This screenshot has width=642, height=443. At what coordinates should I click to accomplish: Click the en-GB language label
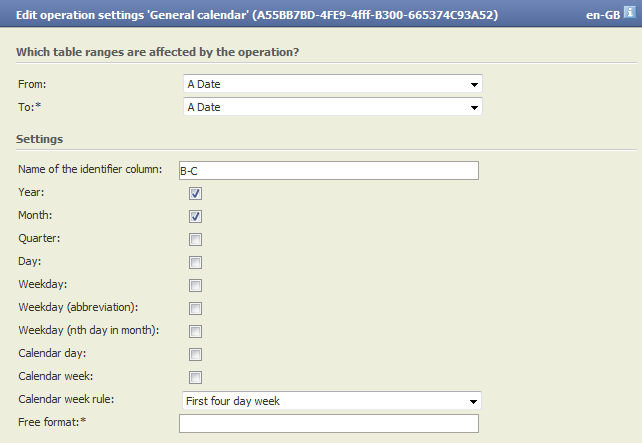click(x=603, y=15)
